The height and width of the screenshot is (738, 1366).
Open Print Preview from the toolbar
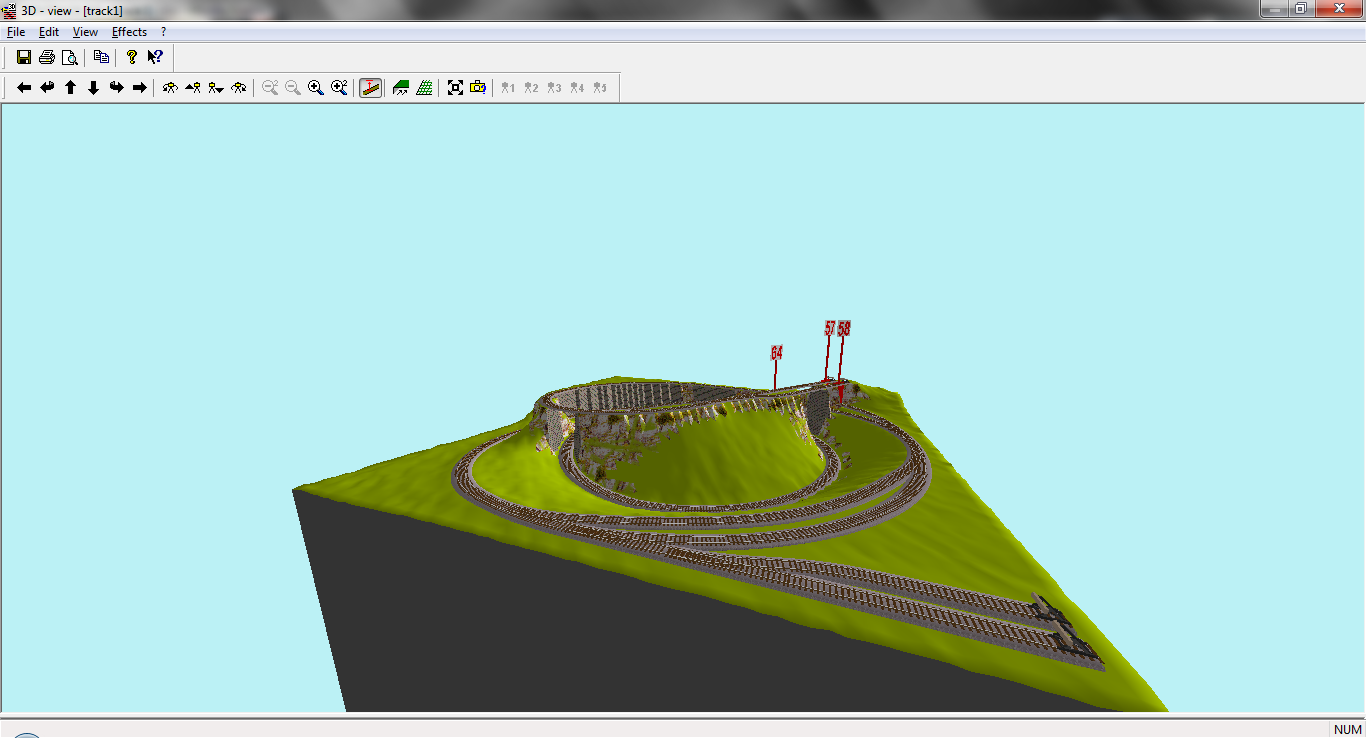[69, 57]
